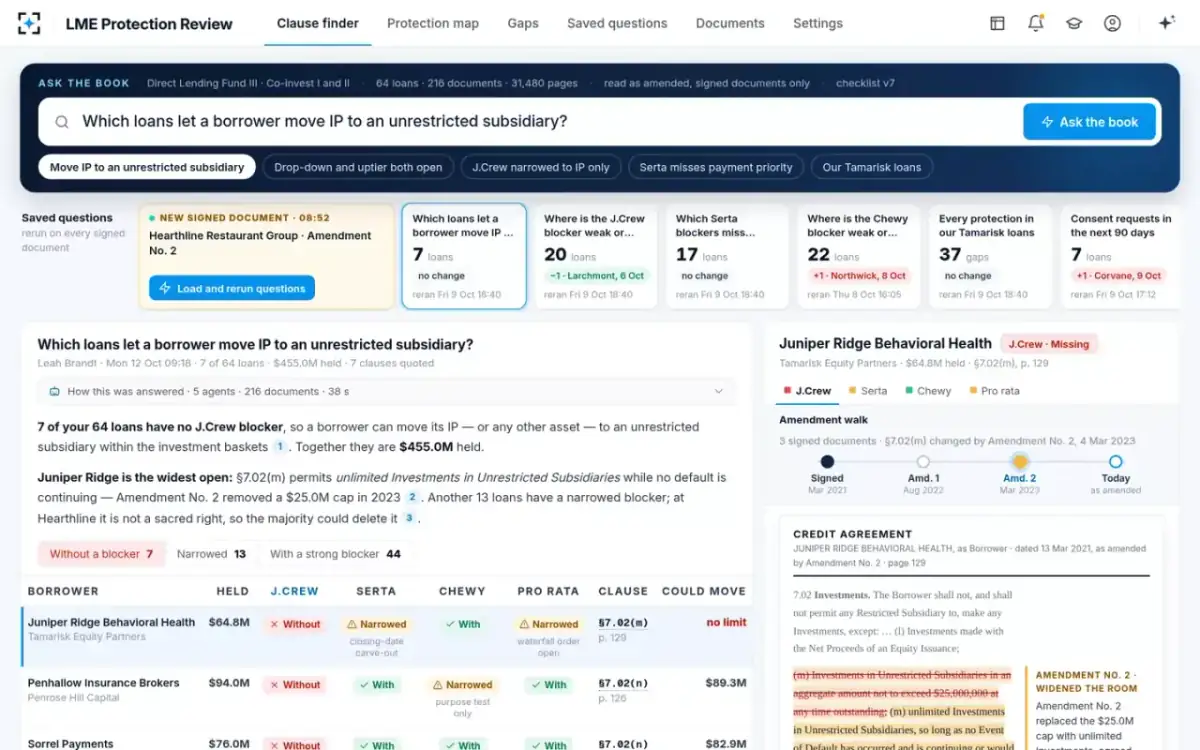Select the Our Tamarisk loans chip
Image resolution: width=1200 pixels, height=750 pixels.
872,167
